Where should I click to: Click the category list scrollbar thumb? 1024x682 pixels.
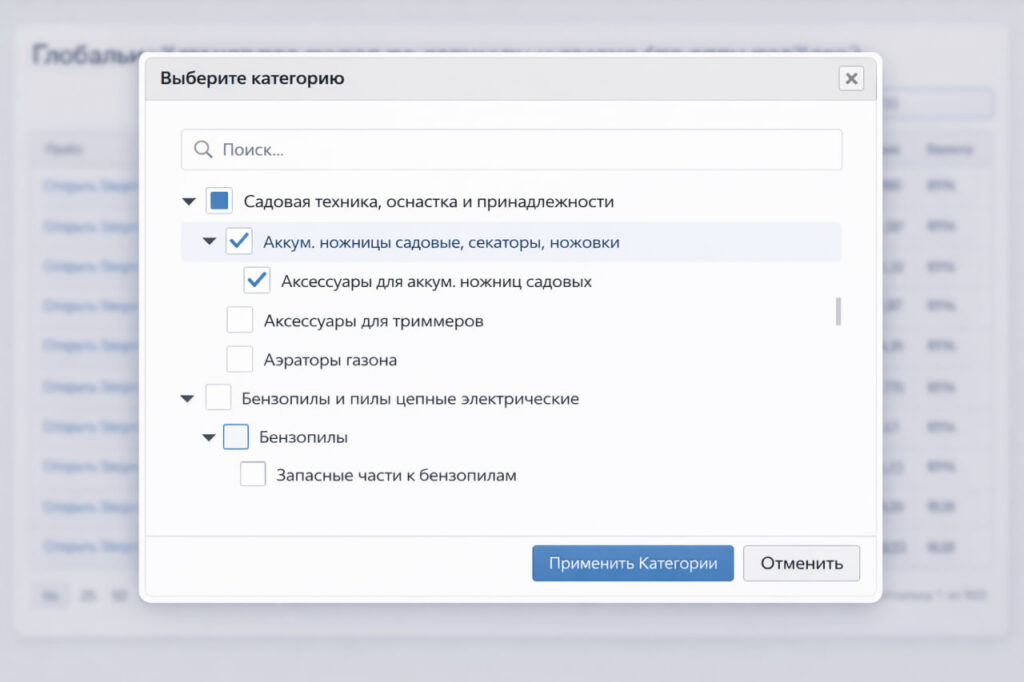pyautogui.click(x=838, y=311)
